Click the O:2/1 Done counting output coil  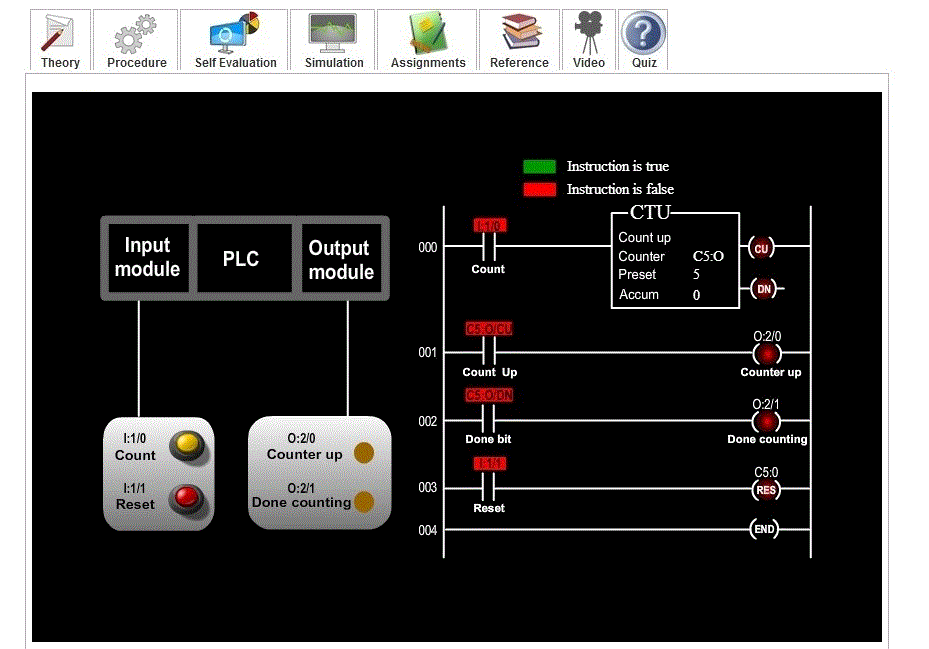[x=767, y=422]
